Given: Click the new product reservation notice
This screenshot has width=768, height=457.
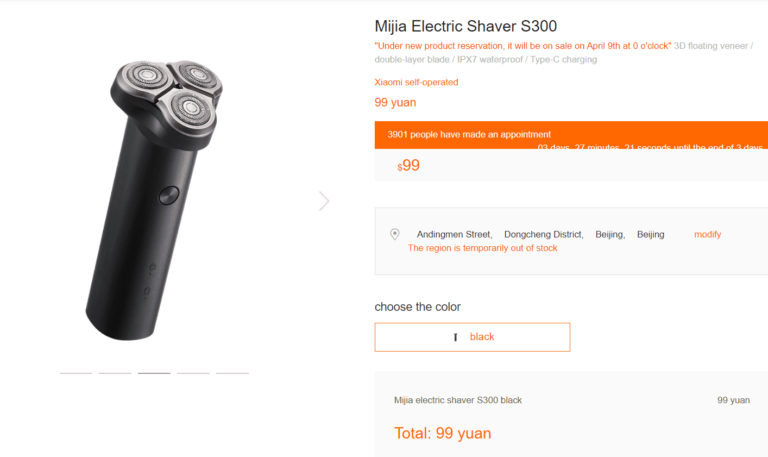Looking at the screenshot, I should (522, 46).
